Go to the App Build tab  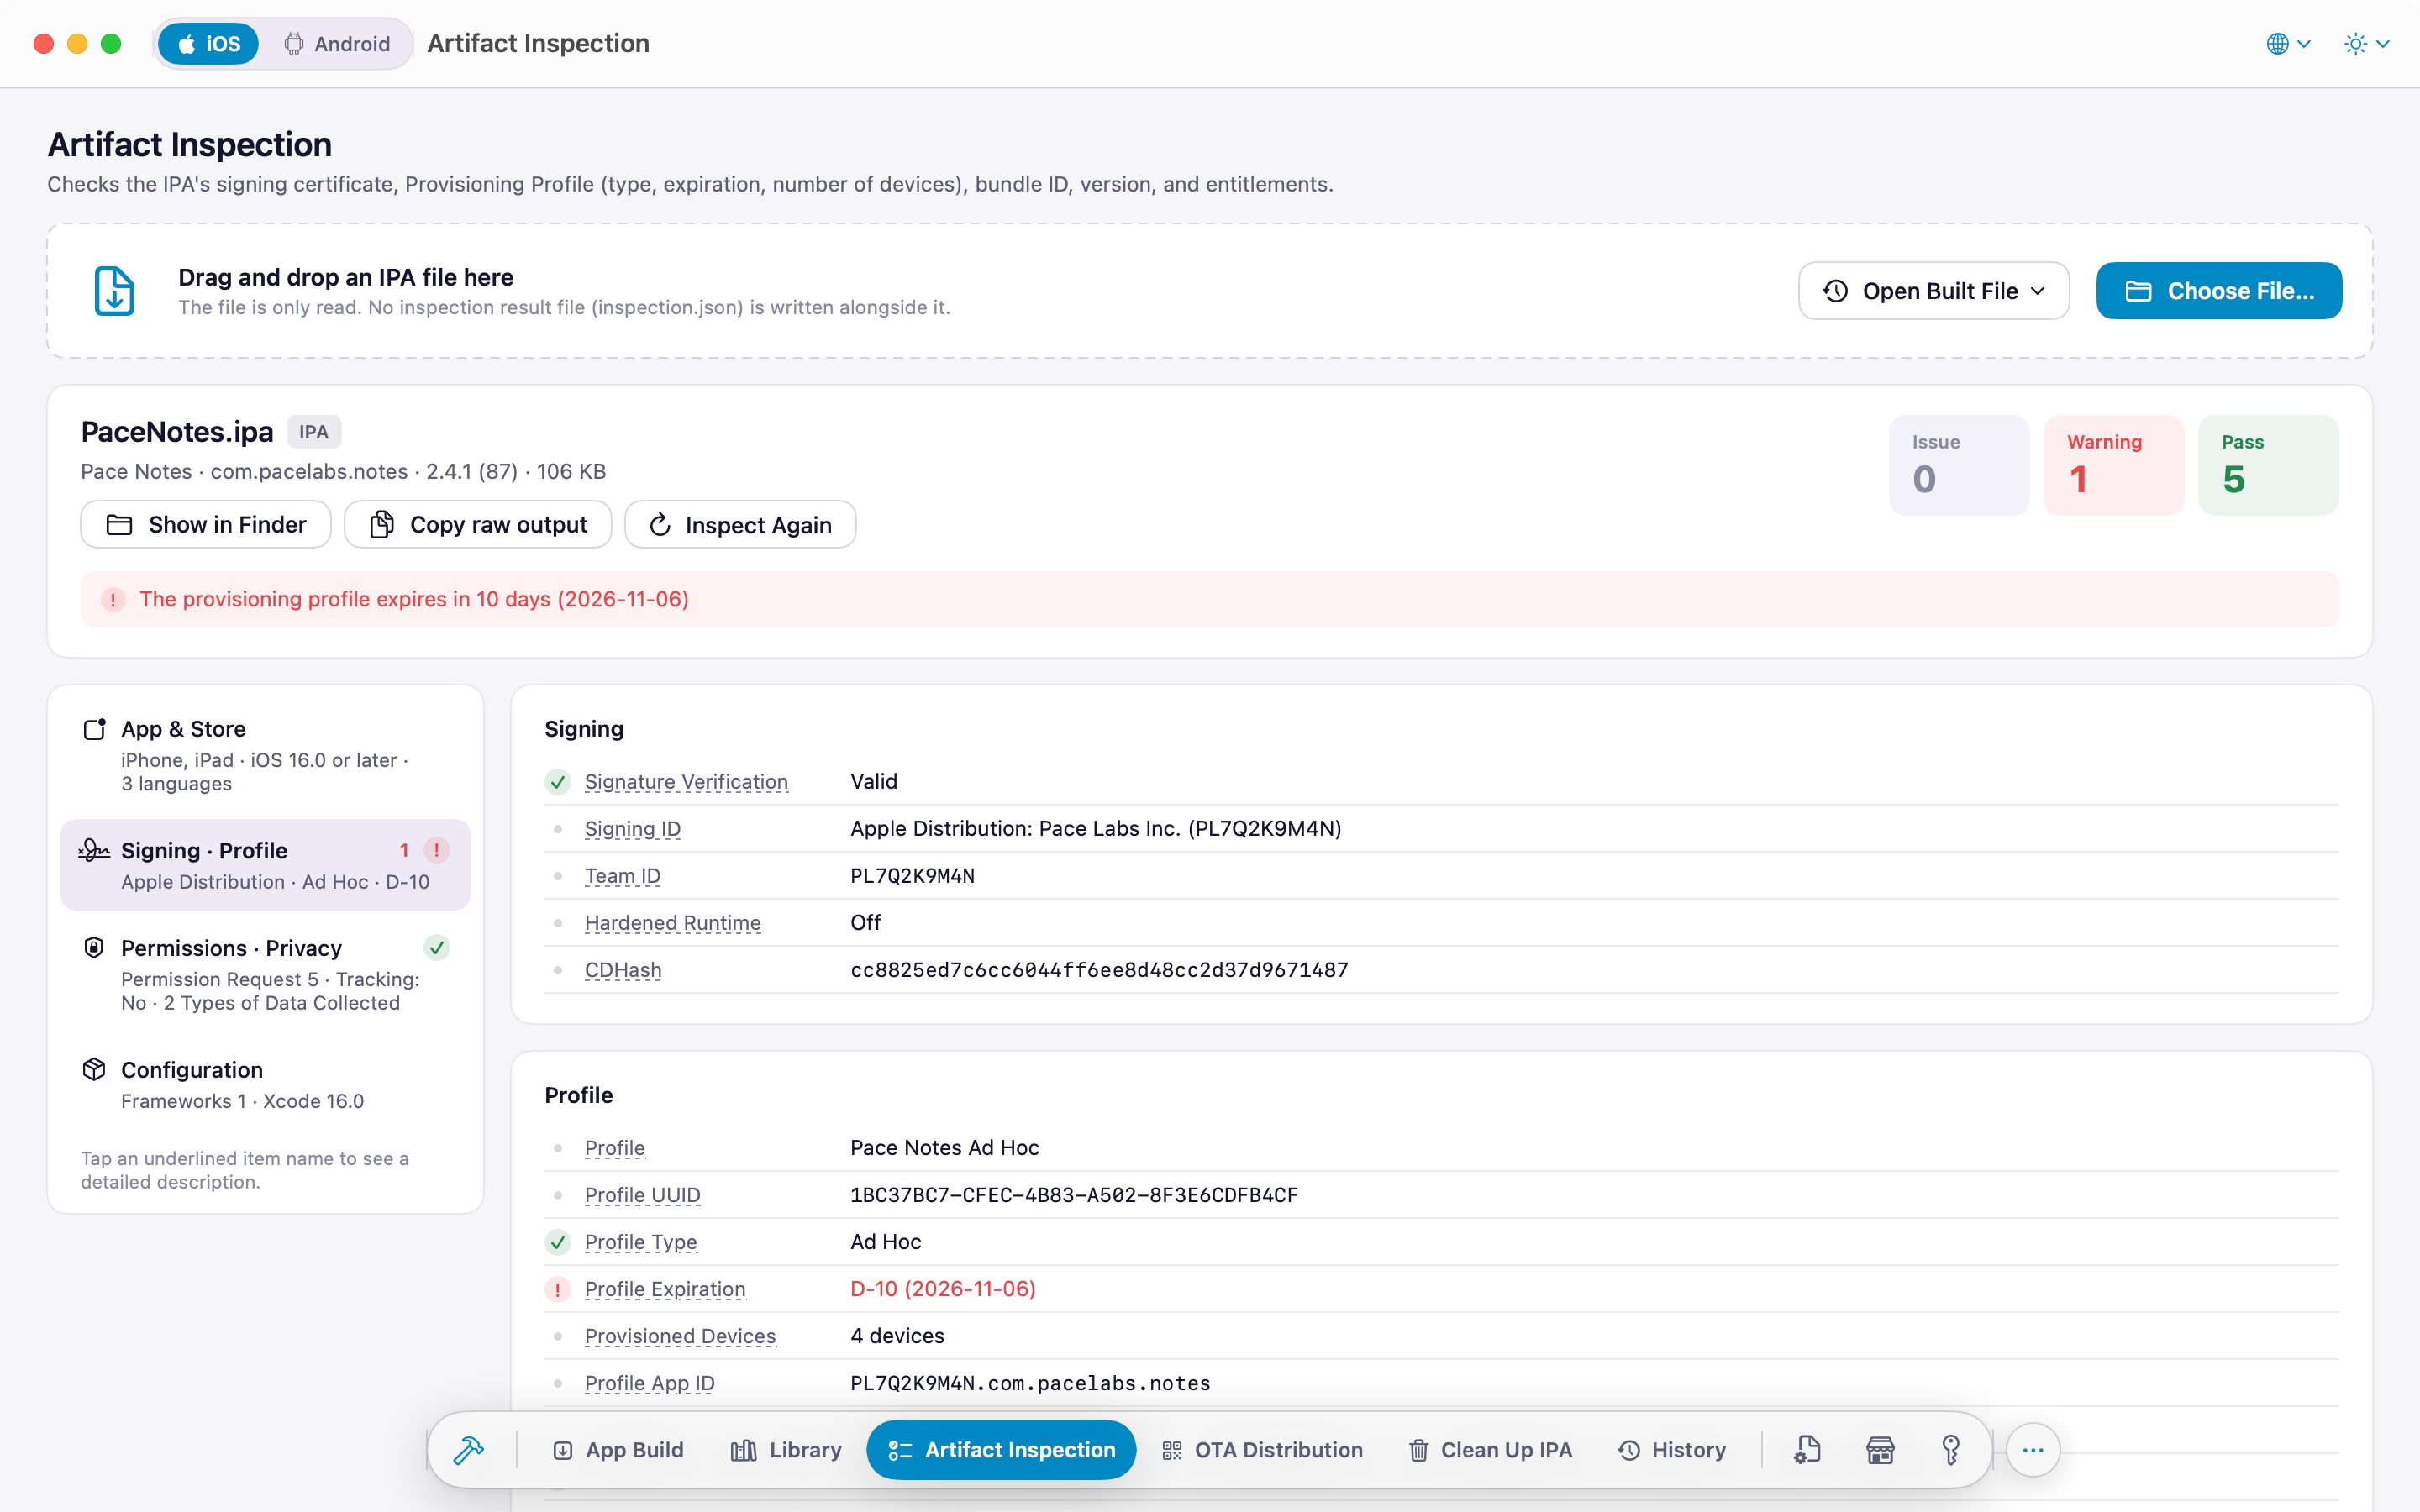(x=618, y=1450)
